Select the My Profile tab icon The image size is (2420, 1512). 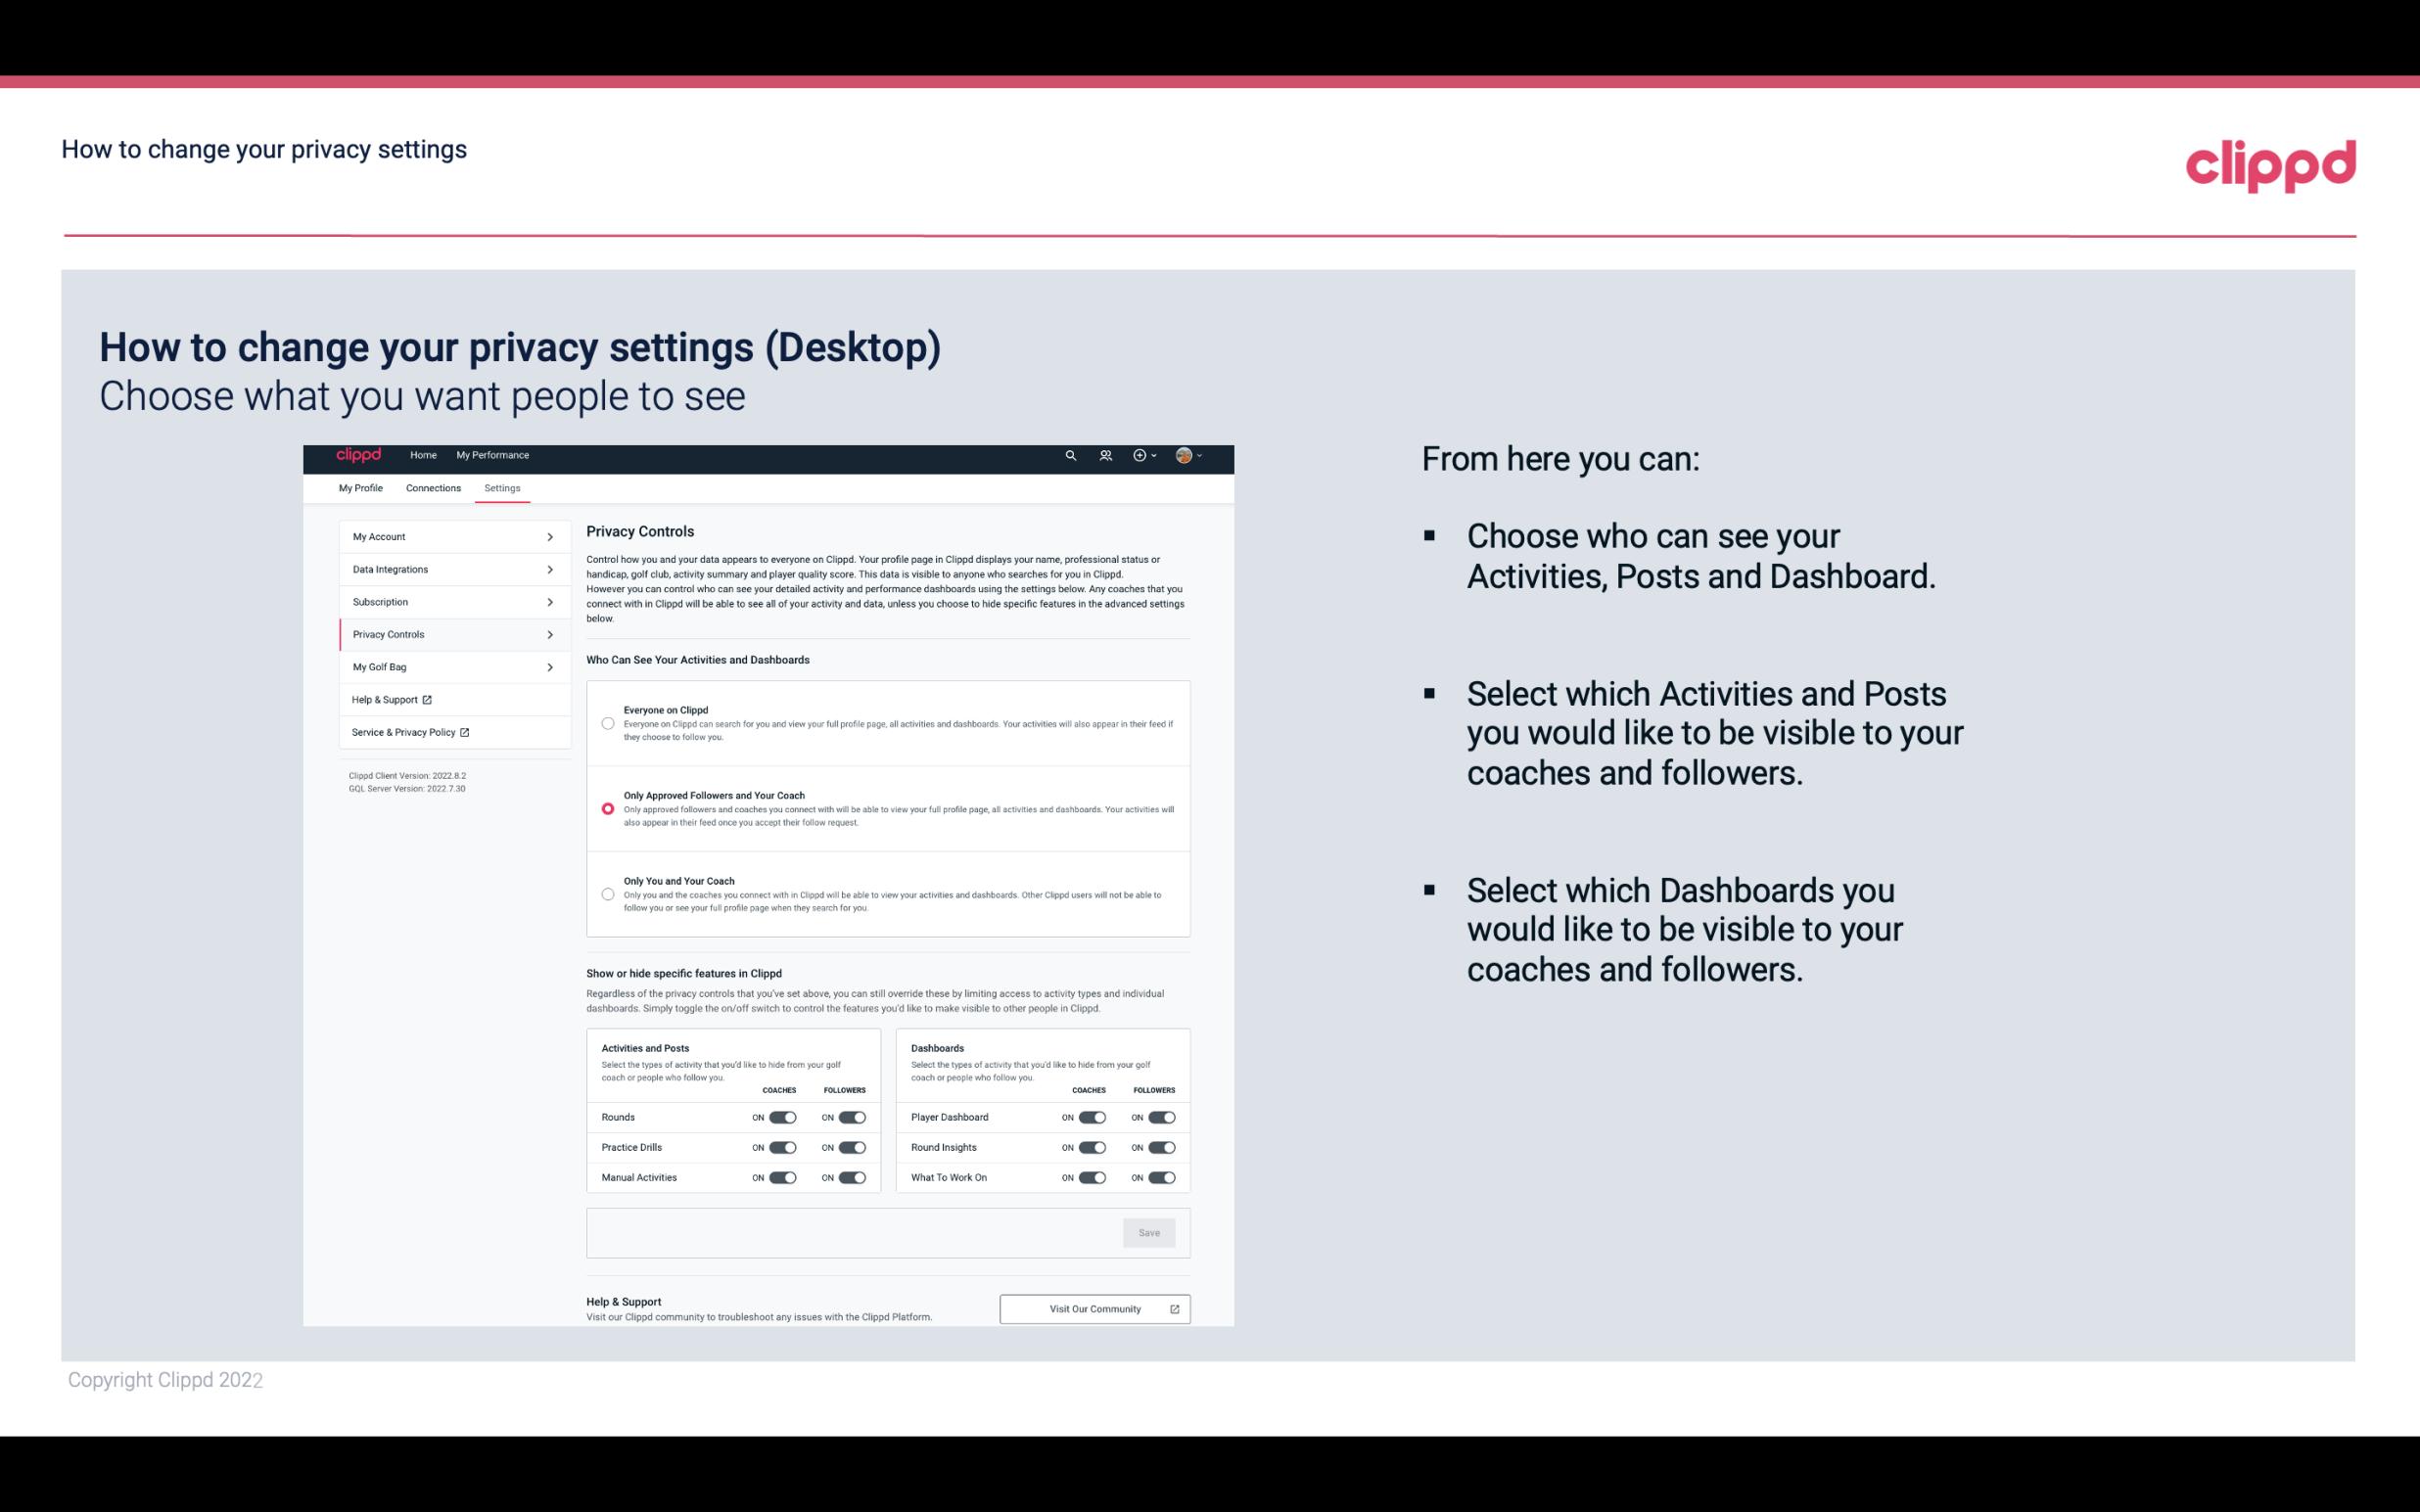pos(360,487)
